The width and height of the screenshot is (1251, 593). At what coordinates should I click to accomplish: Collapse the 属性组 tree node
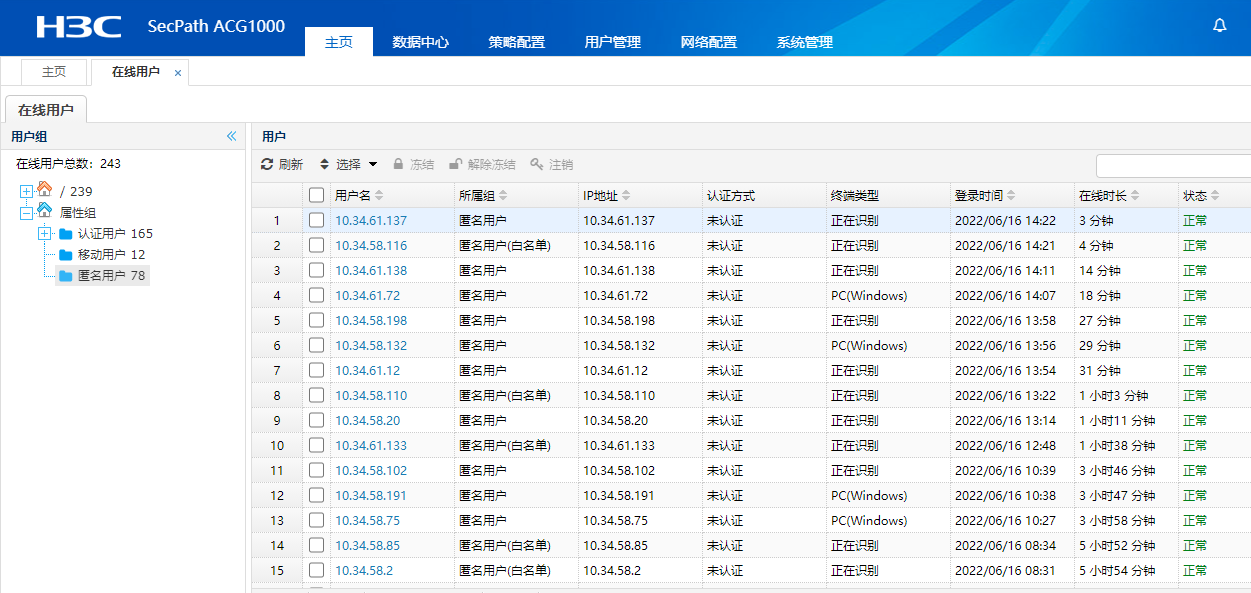(x=26, y=212)
